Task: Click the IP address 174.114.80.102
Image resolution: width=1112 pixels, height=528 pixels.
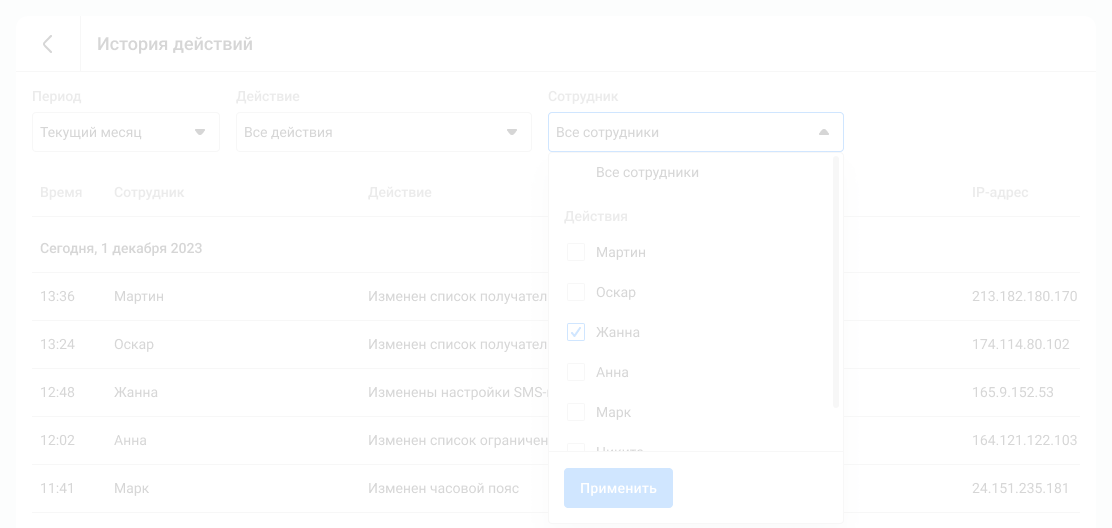Action: (1021, 344)
